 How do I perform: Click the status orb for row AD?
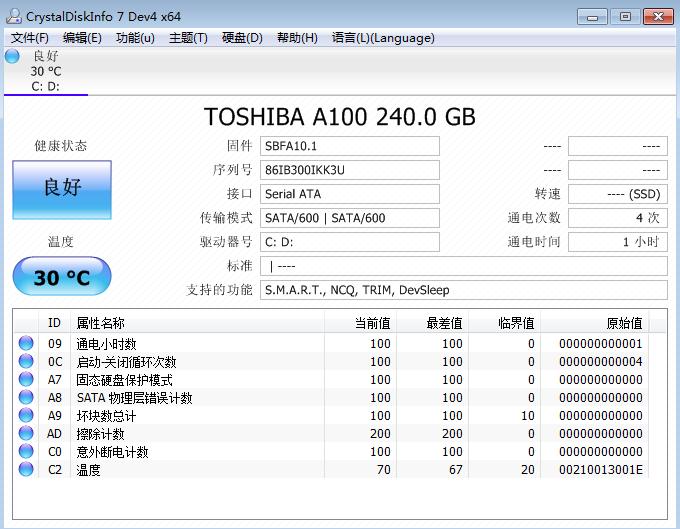(26, 433)
